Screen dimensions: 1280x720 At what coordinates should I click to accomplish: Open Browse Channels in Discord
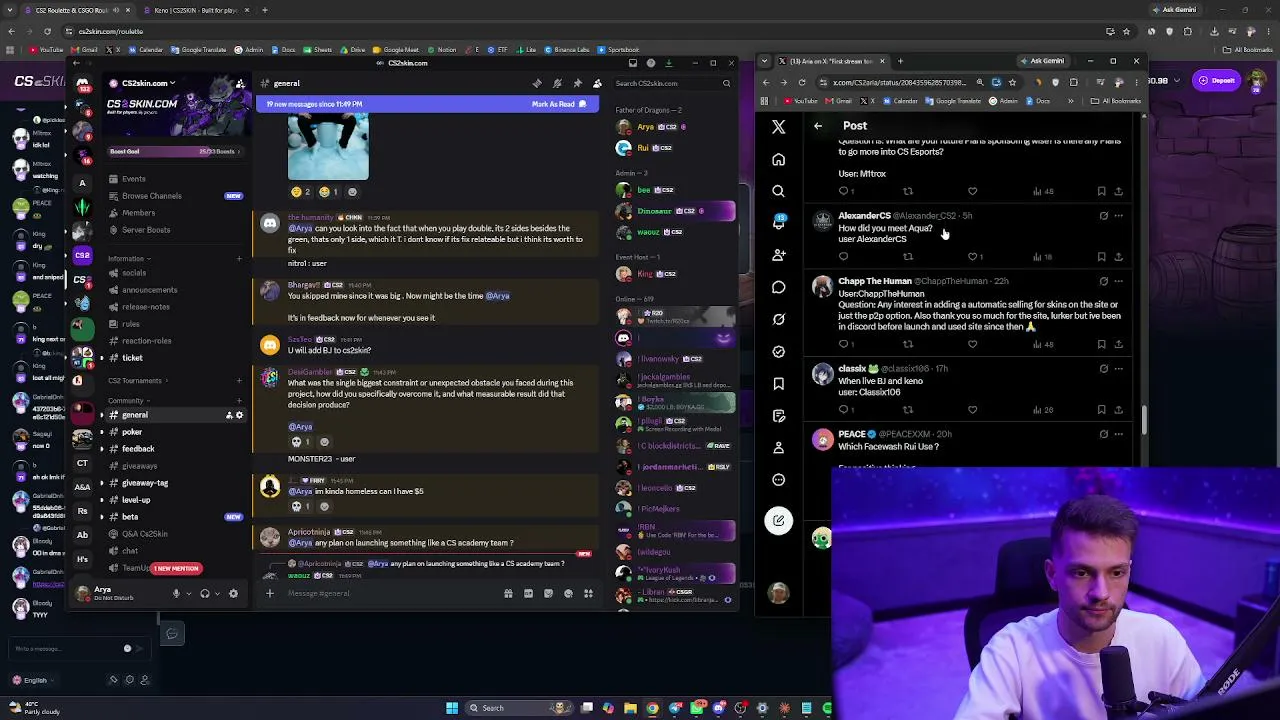pos(151,196)
